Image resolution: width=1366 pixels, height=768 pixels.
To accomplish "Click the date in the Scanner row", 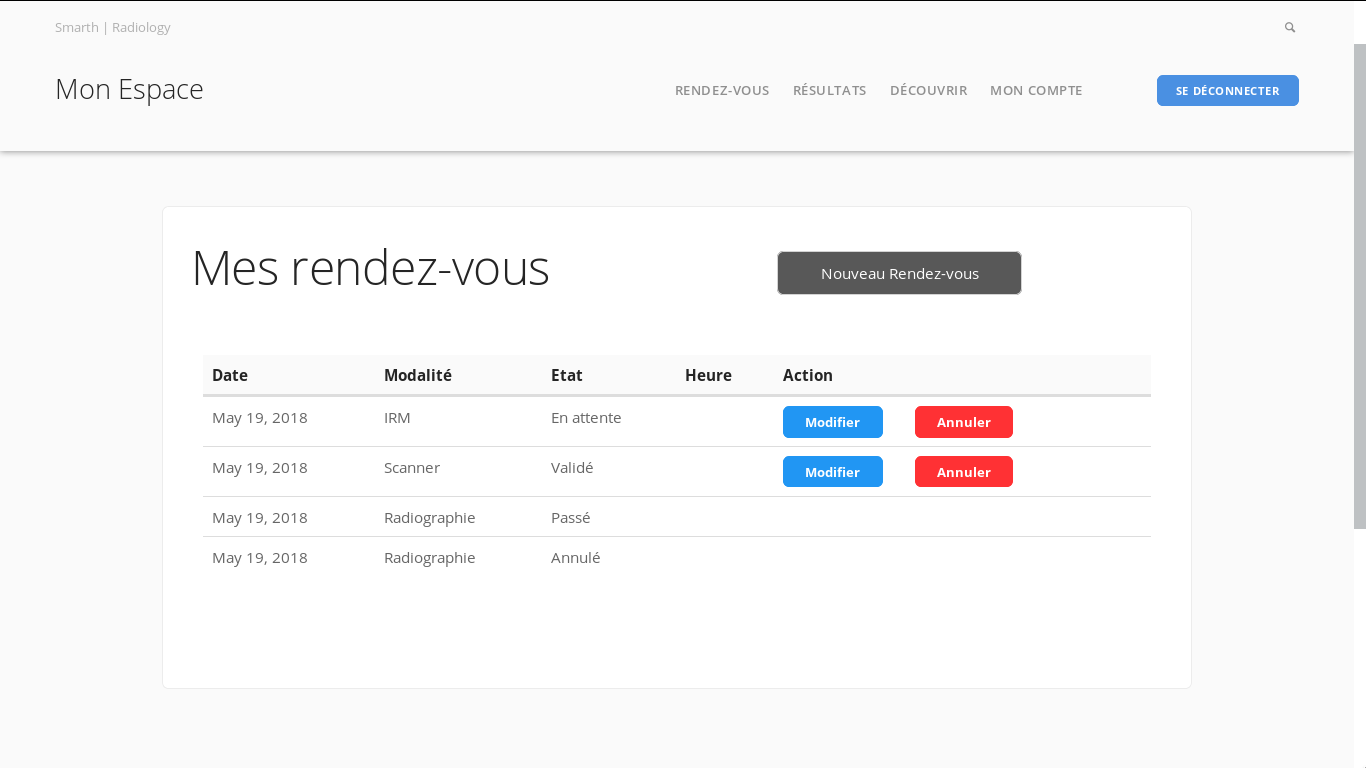I will pyautogui.click(x=260, y=467).
